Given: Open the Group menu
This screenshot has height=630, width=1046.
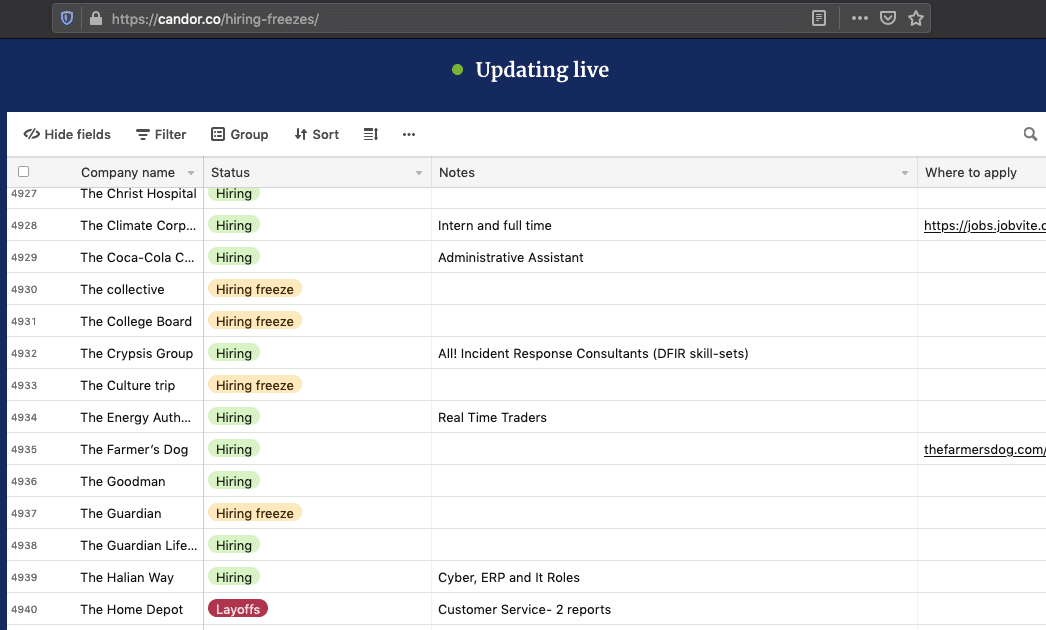Looking at the screenshot, I should pos(239,134).
